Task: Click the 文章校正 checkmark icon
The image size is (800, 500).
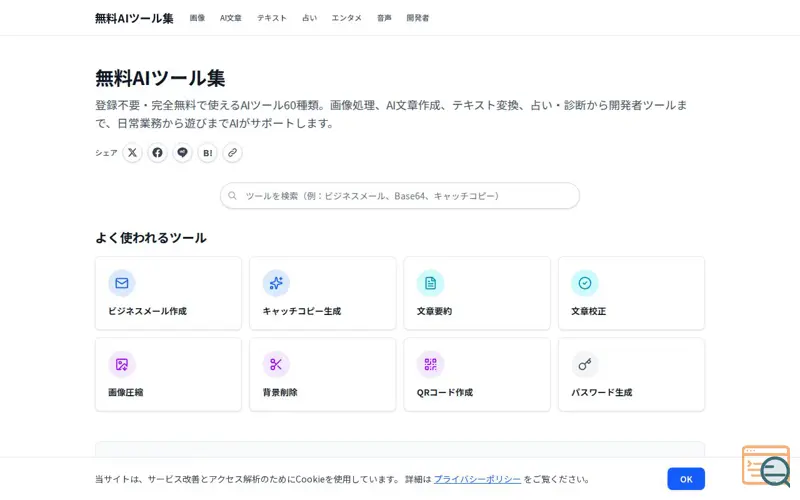Action: (585, 283)
